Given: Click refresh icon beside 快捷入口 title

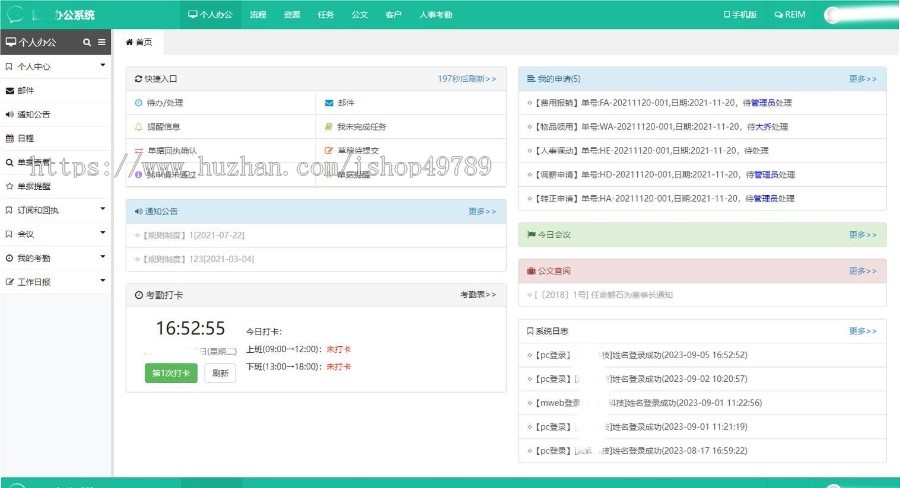Looking at the screenshot, I should point(138,79).
